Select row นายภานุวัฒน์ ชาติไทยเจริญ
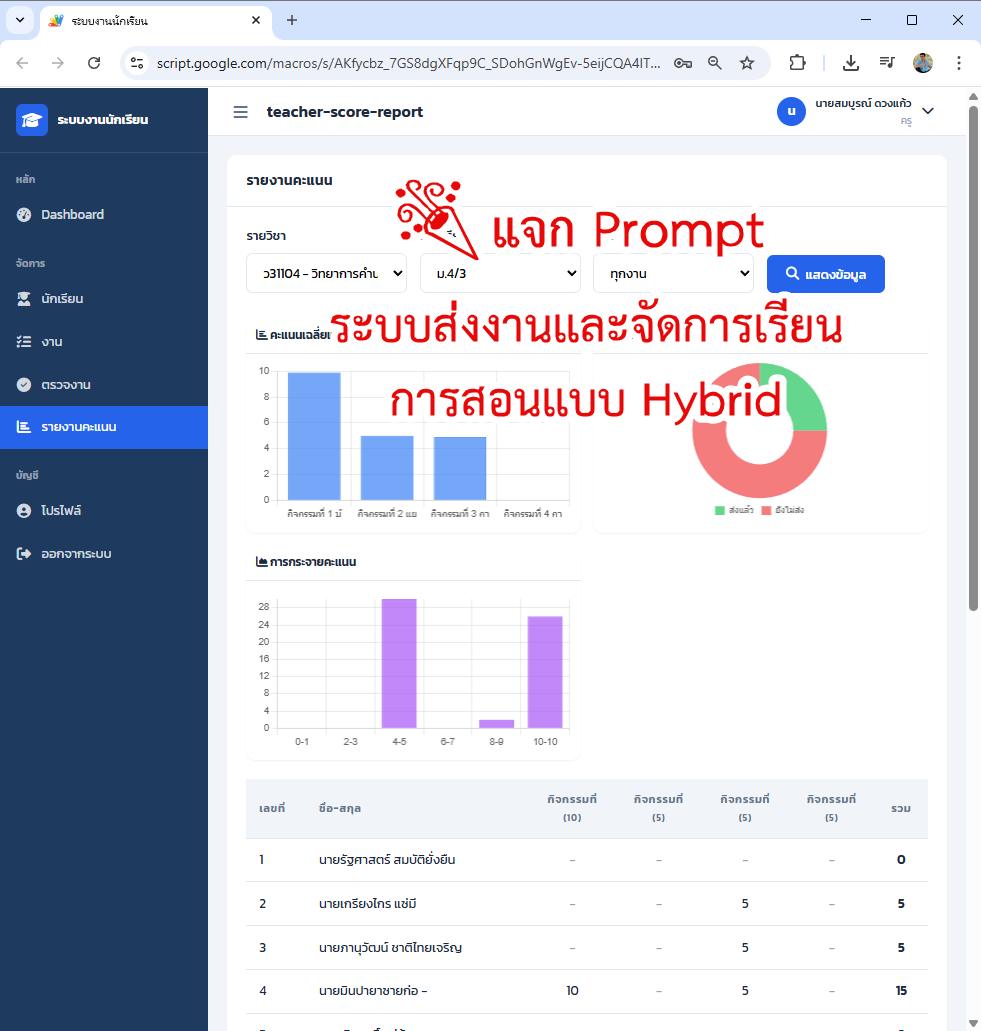The image size is (981, 1031). coord(586,947)
